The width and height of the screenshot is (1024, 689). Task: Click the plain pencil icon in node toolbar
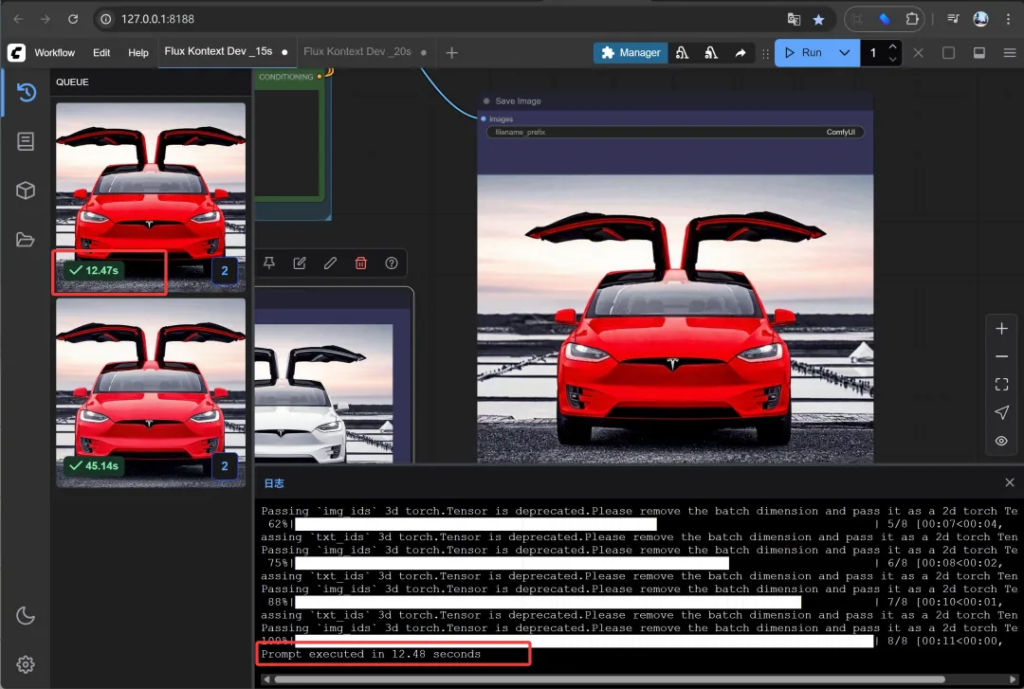[x=330, y=263]
